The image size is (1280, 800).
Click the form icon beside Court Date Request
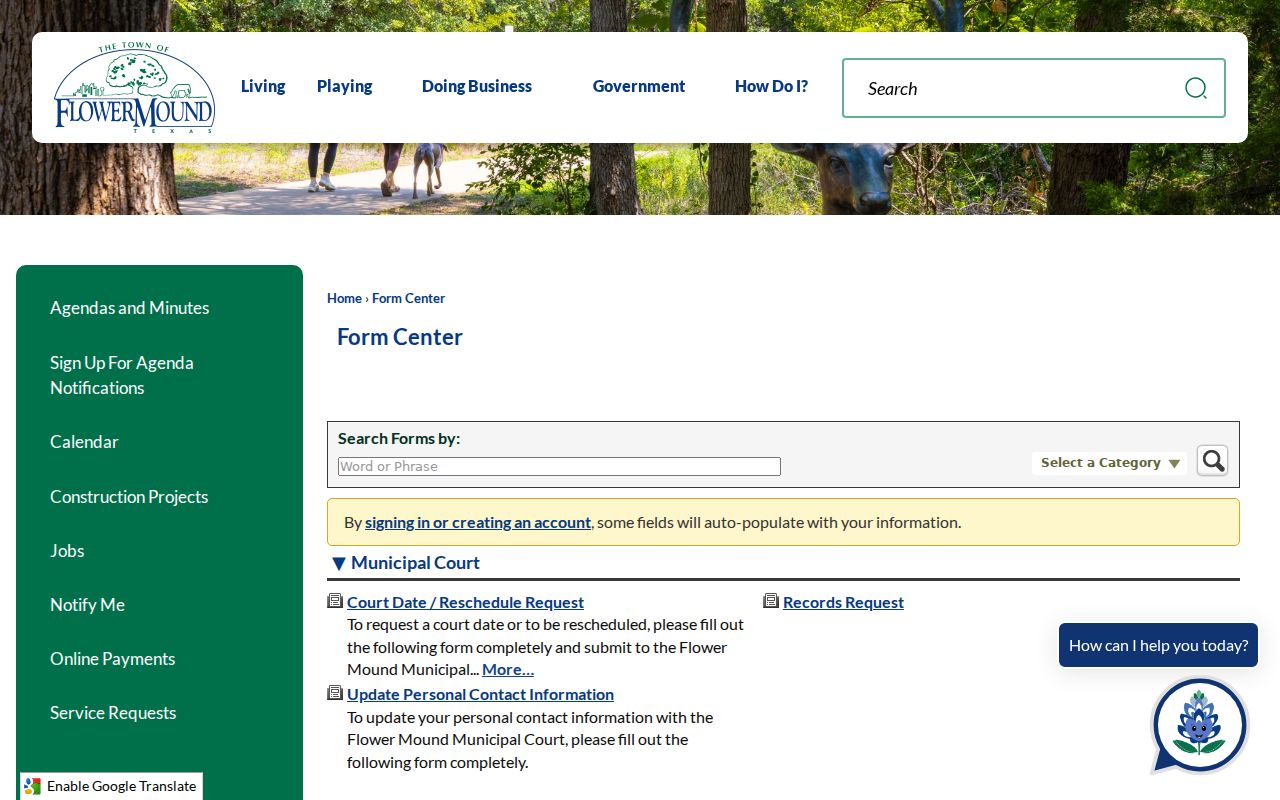(x=335, y=601)
